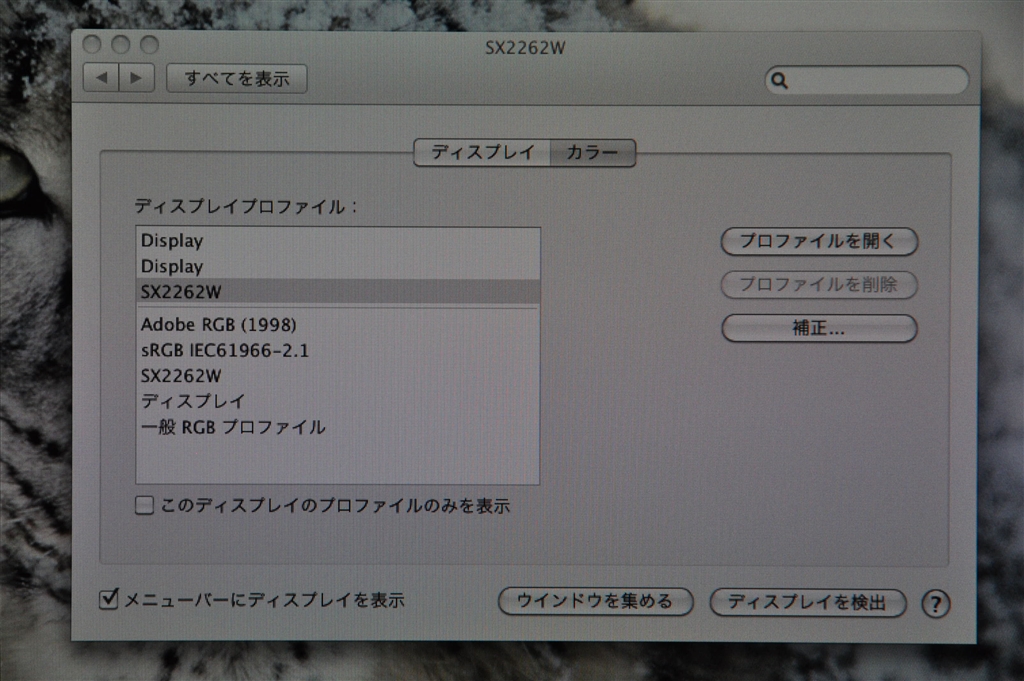Click the プロファイルを削除 button

point(819,285)
